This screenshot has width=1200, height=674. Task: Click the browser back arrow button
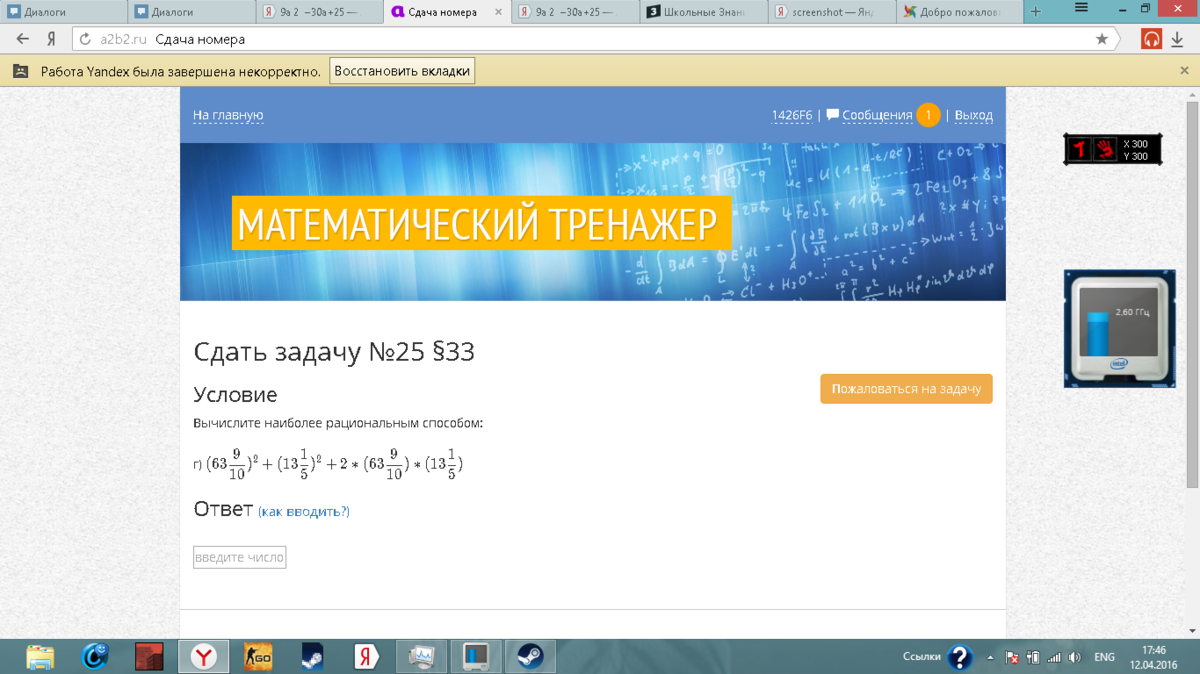[22, 39]
